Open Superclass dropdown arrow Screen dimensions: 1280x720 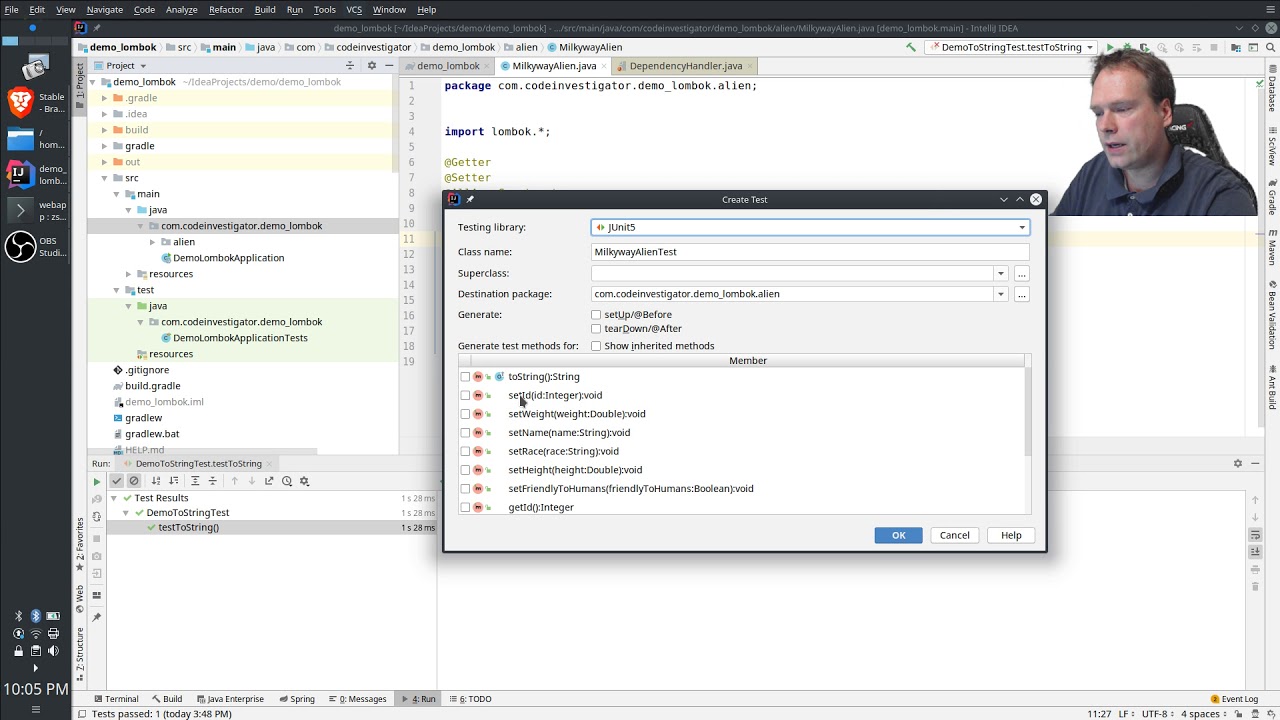1000,273
